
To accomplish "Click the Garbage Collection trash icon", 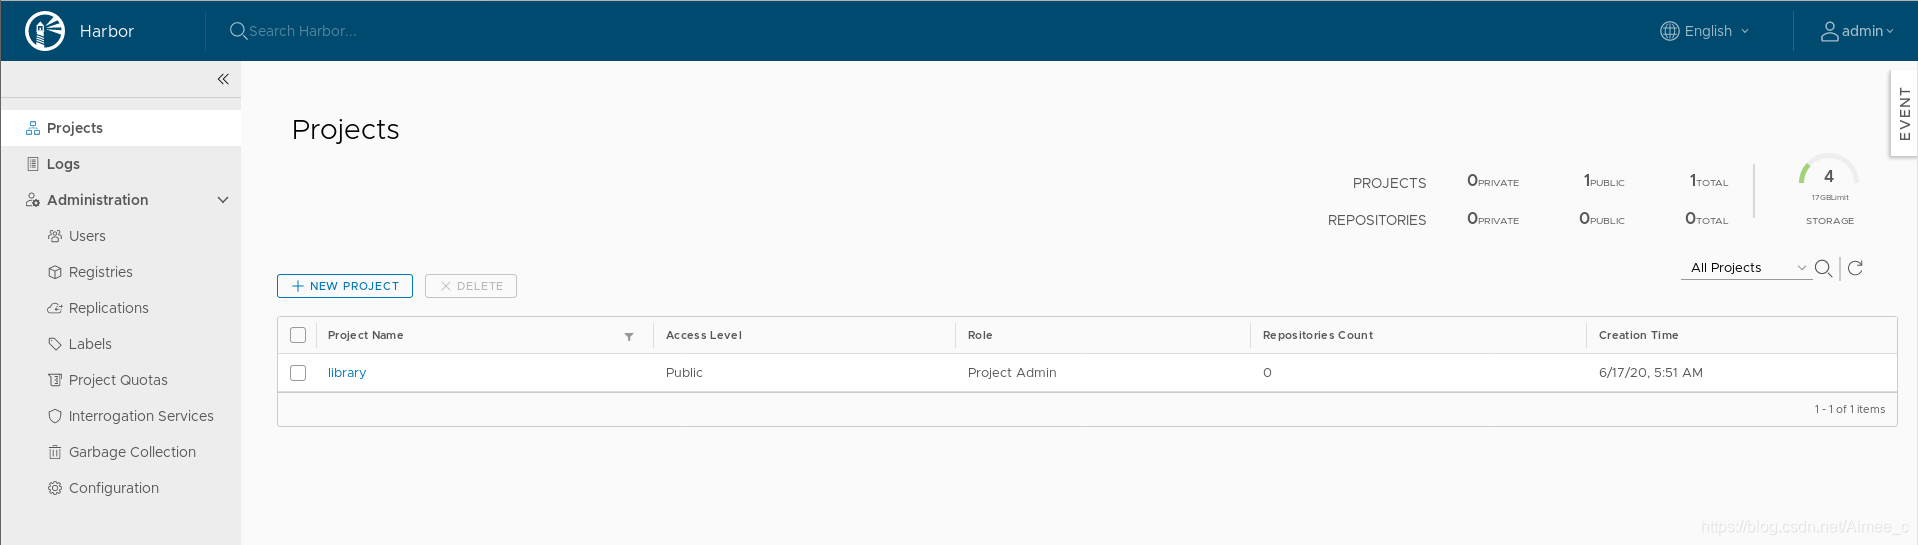I will (x=55, y=452).
